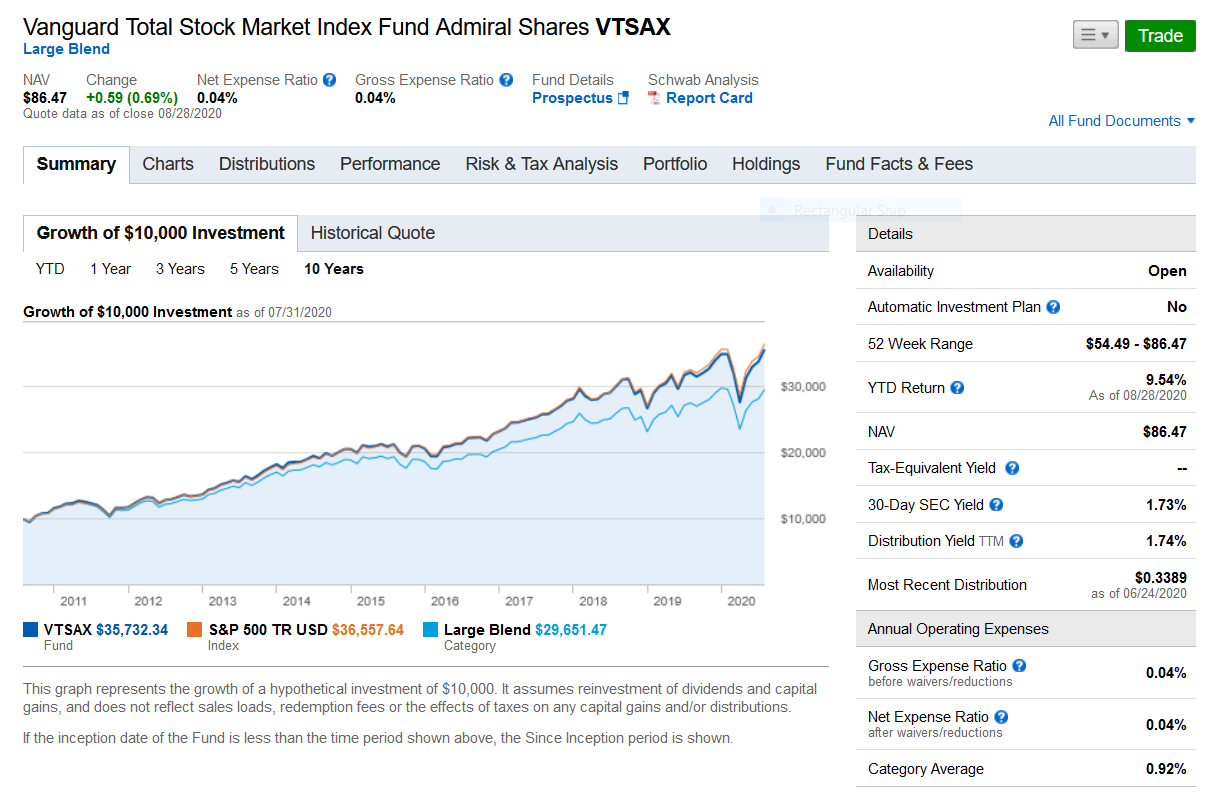Click the 2015 label on chart axis

[371, 601]
